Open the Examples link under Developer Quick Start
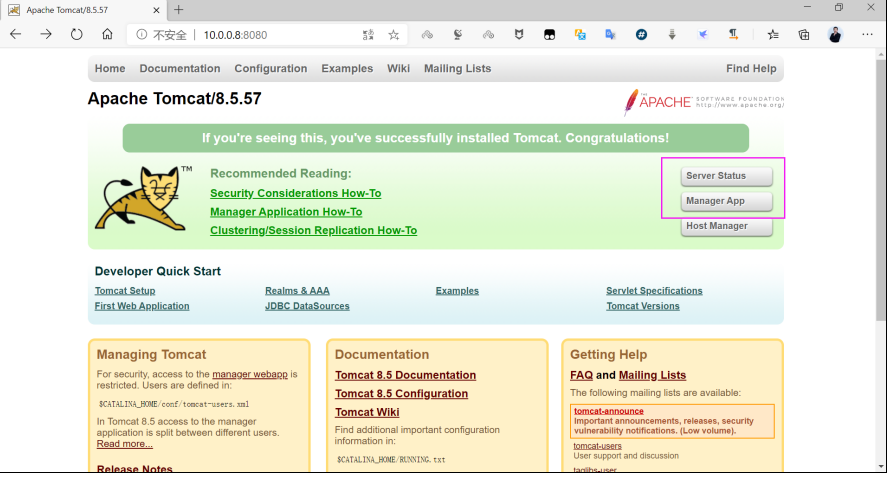The image size is (890, 488). [457, 291]
